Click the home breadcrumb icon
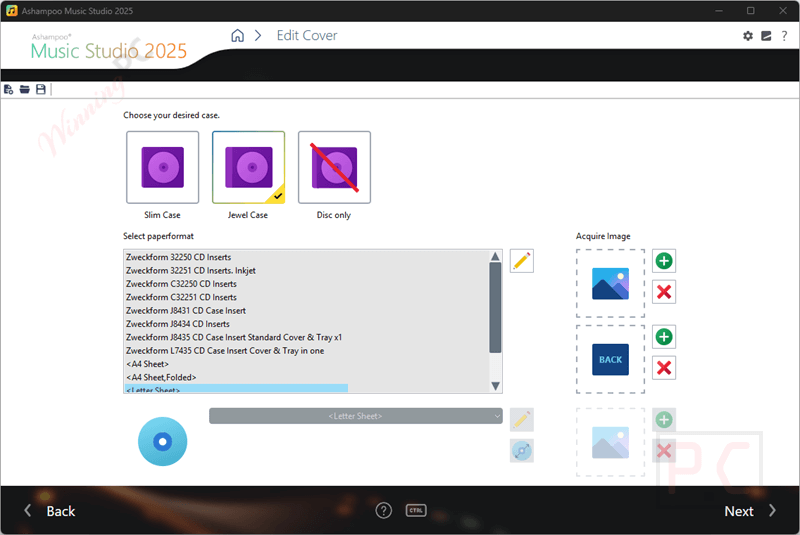This screenshot has height=535, width=800. coord(237,36)
